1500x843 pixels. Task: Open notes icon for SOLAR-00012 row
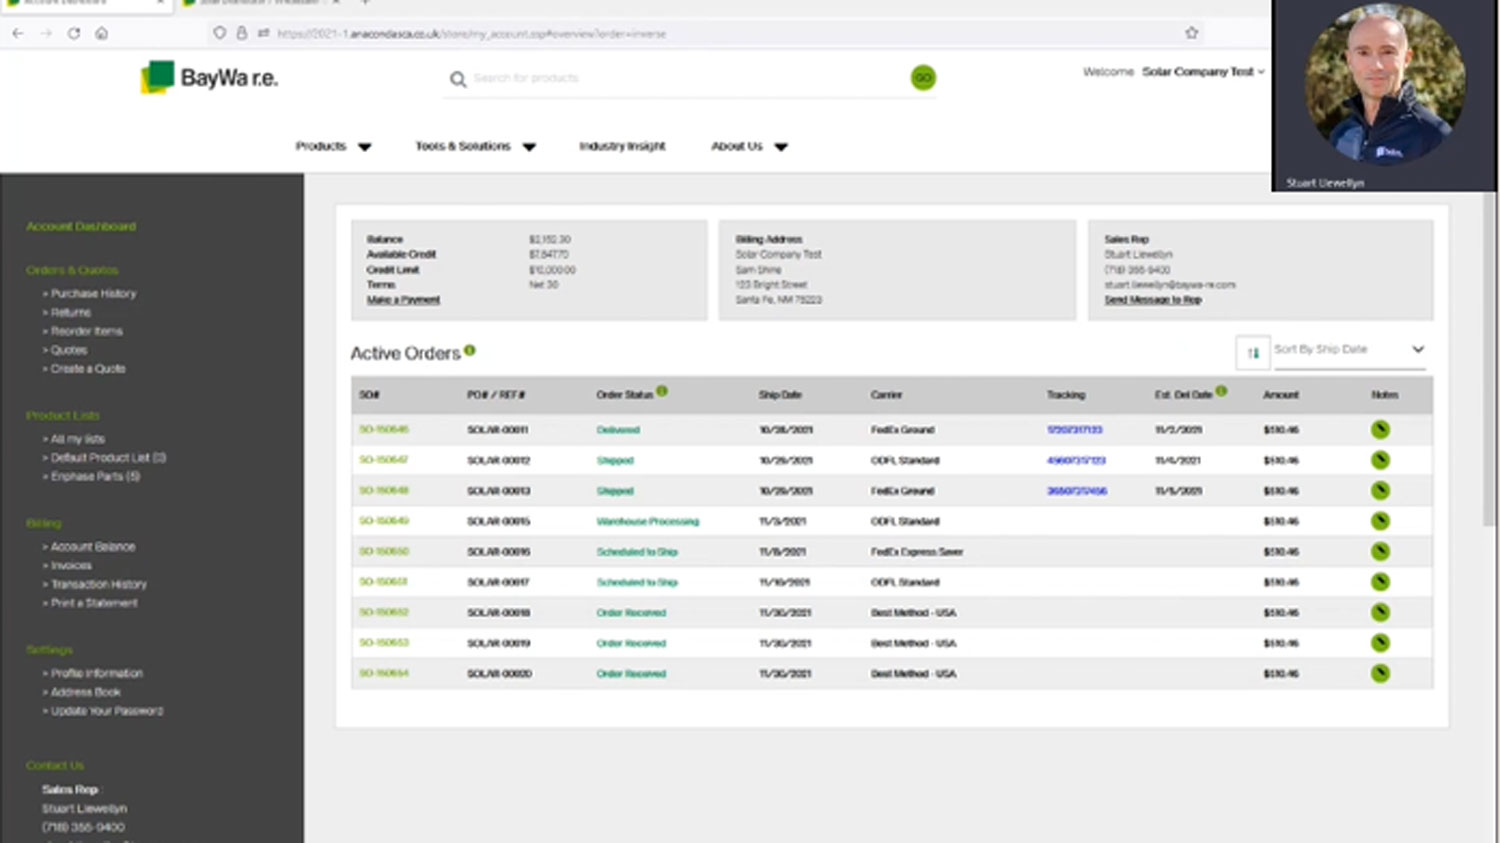(x=1380, y=460)
